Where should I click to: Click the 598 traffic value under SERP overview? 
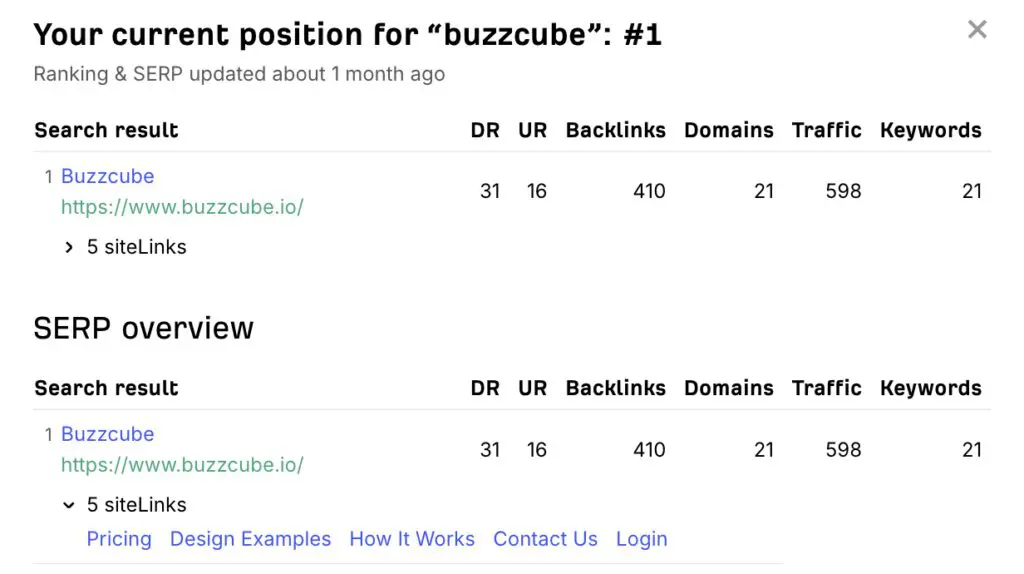coord(843,450)
